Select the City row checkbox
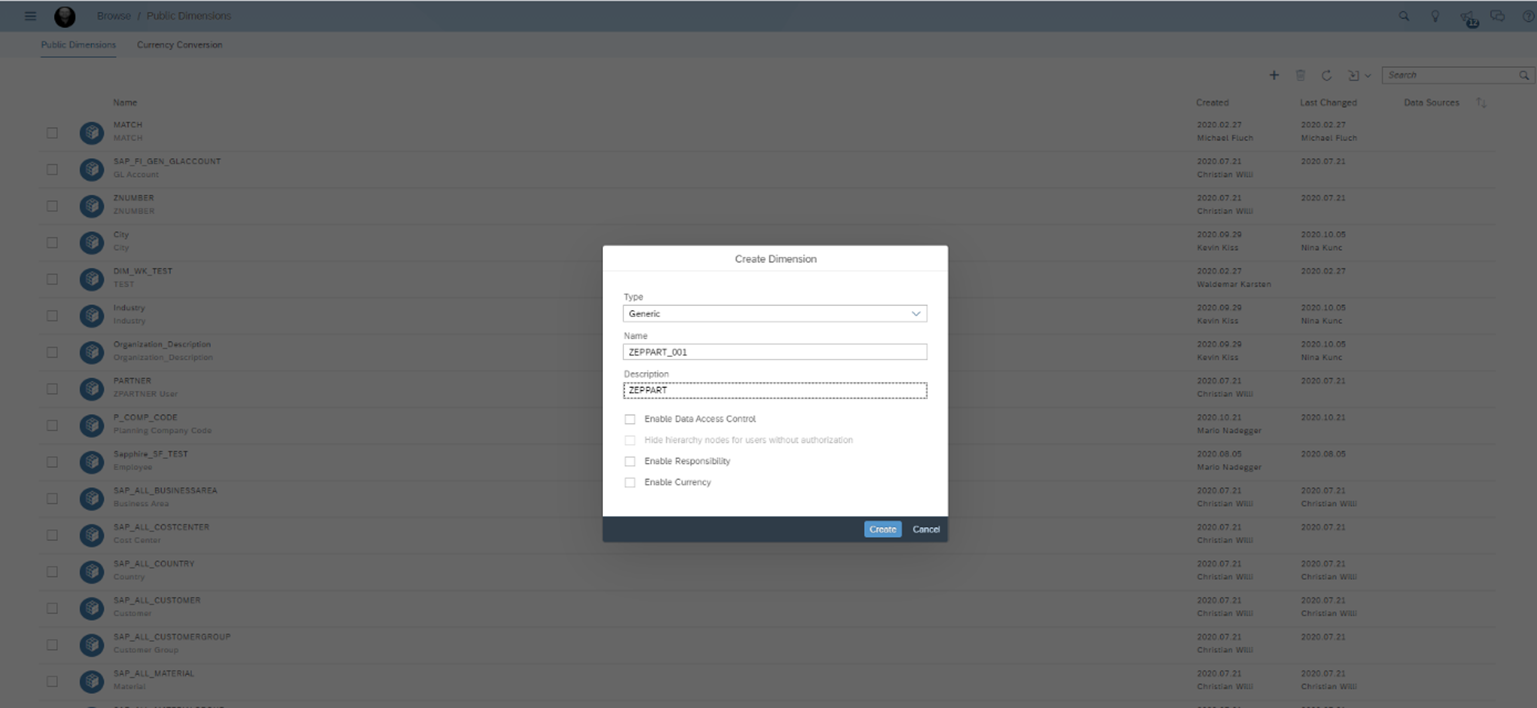1537x708 pixels. pyautogui.click(x=52, y=242)
